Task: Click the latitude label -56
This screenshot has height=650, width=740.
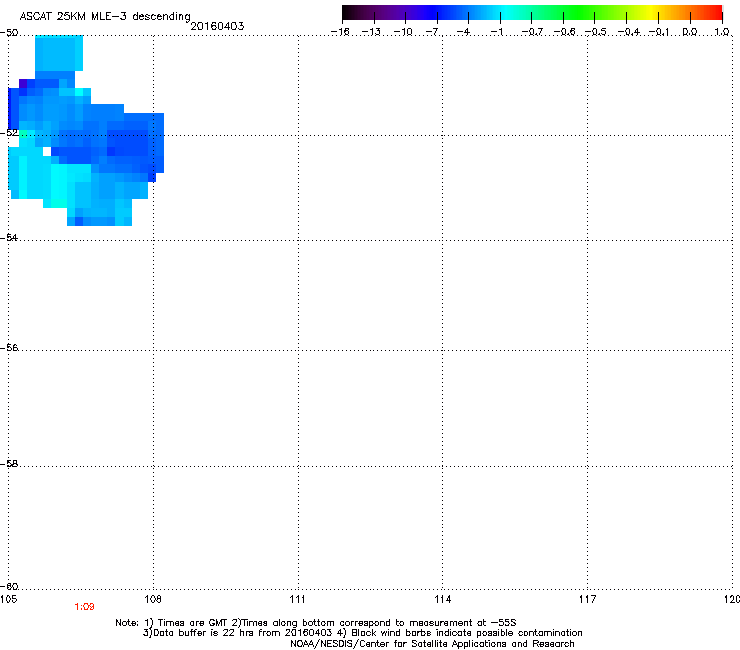Action: point(9,347)
